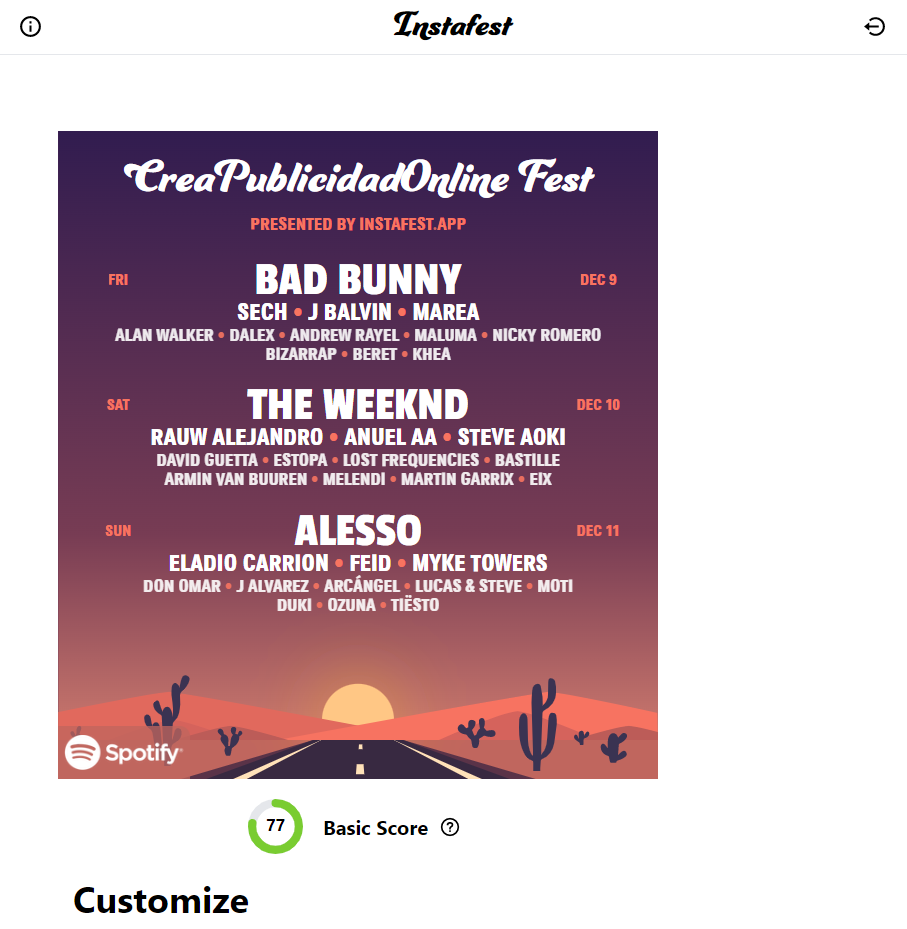Click the Presented by Instafest.app text
Image resolution: width=907 pixels, height=929 pixels.
pyautogui.click(x=358, y=224)
